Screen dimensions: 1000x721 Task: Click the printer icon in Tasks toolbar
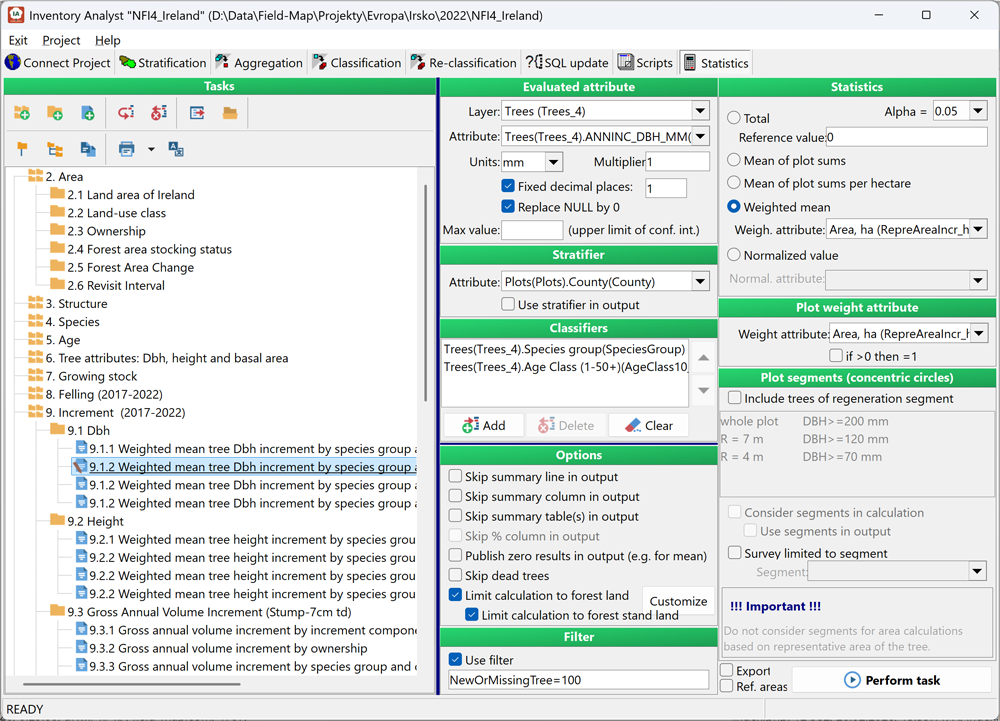pyautogui.click(x=127, y=149)
